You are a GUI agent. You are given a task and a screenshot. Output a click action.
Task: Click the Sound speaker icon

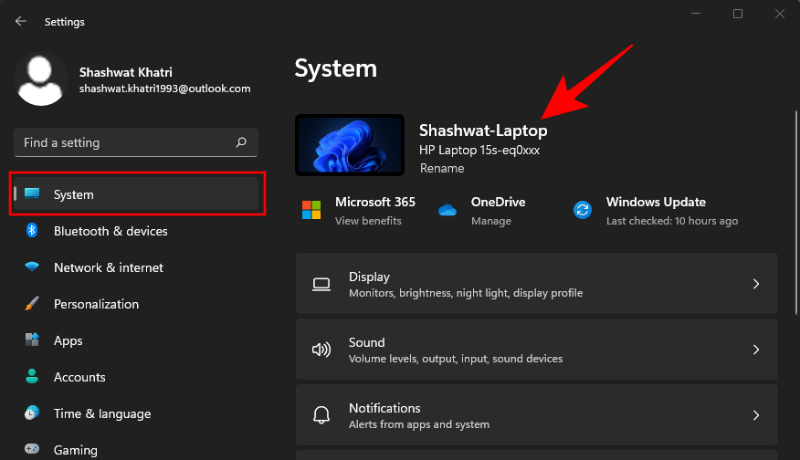pyautogui.click(x=322, y=350)
